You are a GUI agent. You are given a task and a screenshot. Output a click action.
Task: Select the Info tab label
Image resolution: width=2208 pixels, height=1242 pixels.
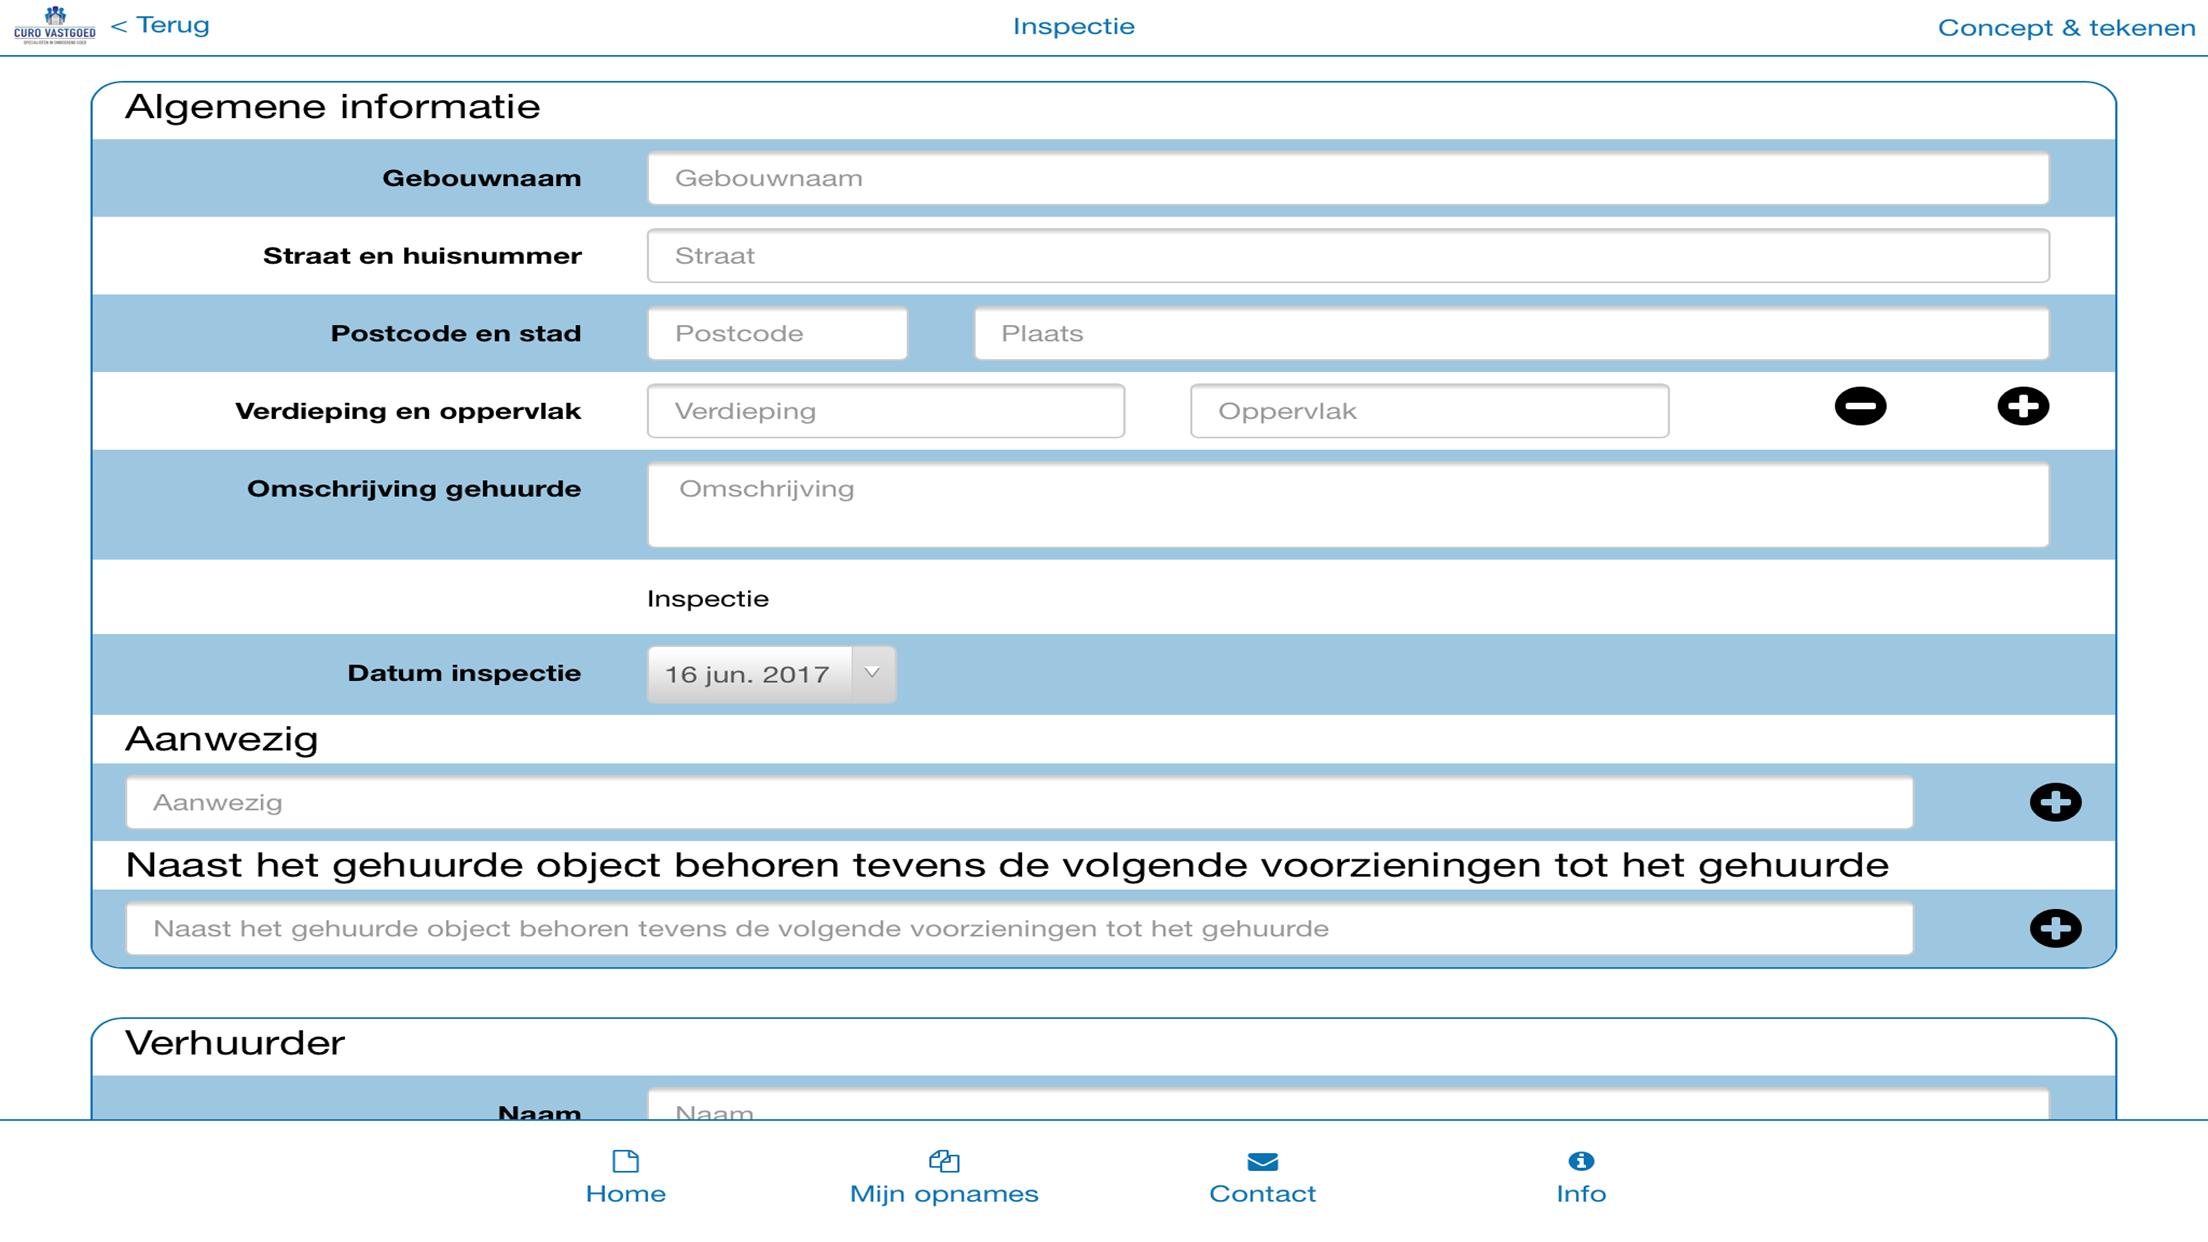tap(1581, 1193)
